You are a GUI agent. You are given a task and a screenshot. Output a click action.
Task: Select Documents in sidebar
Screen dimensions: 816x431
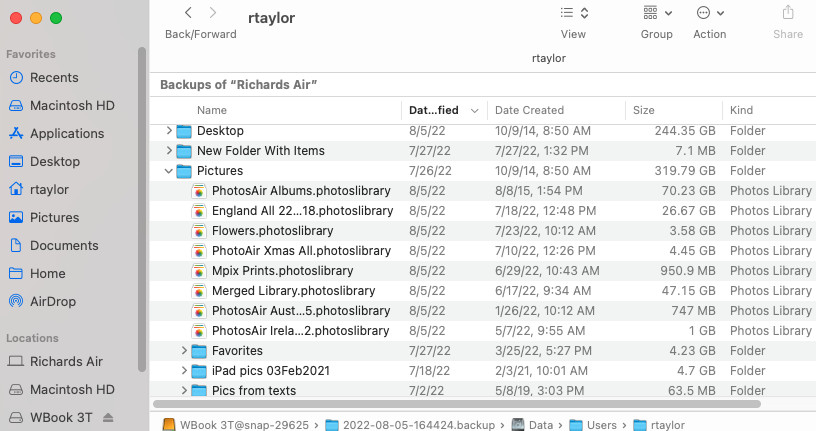click(64, 245)
